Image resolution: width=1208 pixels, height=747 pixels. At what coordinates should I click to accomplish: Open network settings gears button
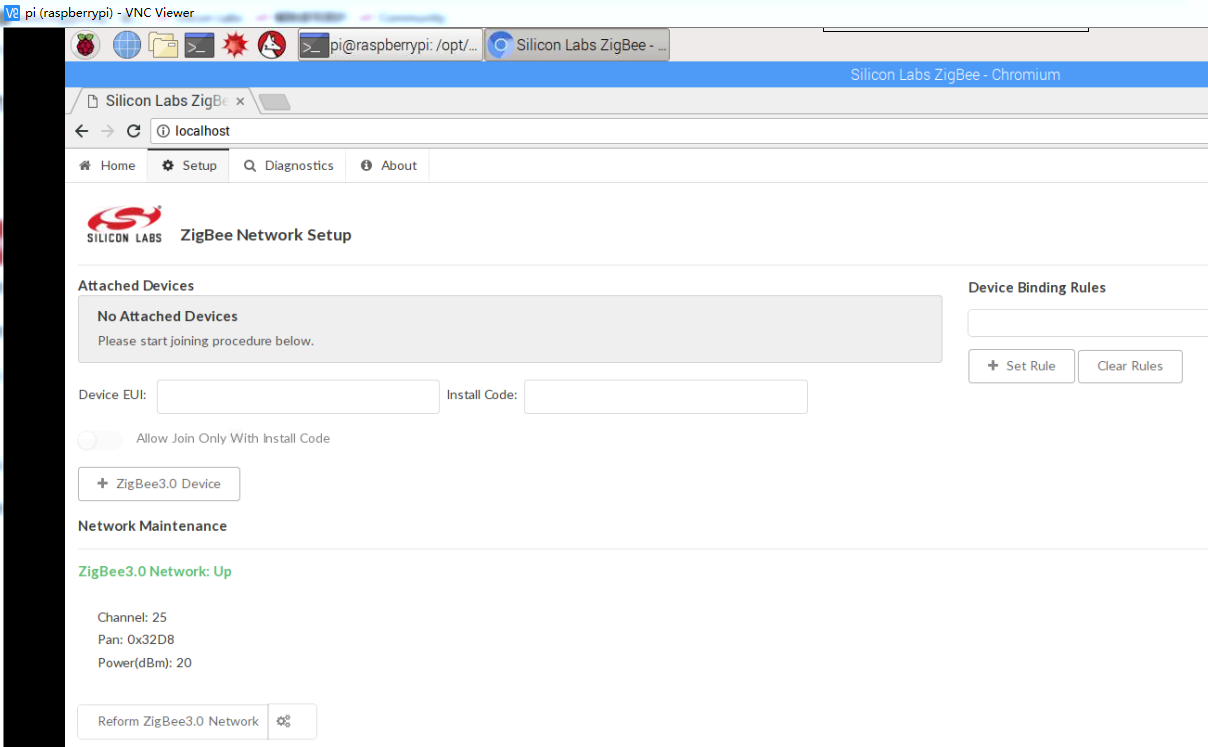pos(292,721)
